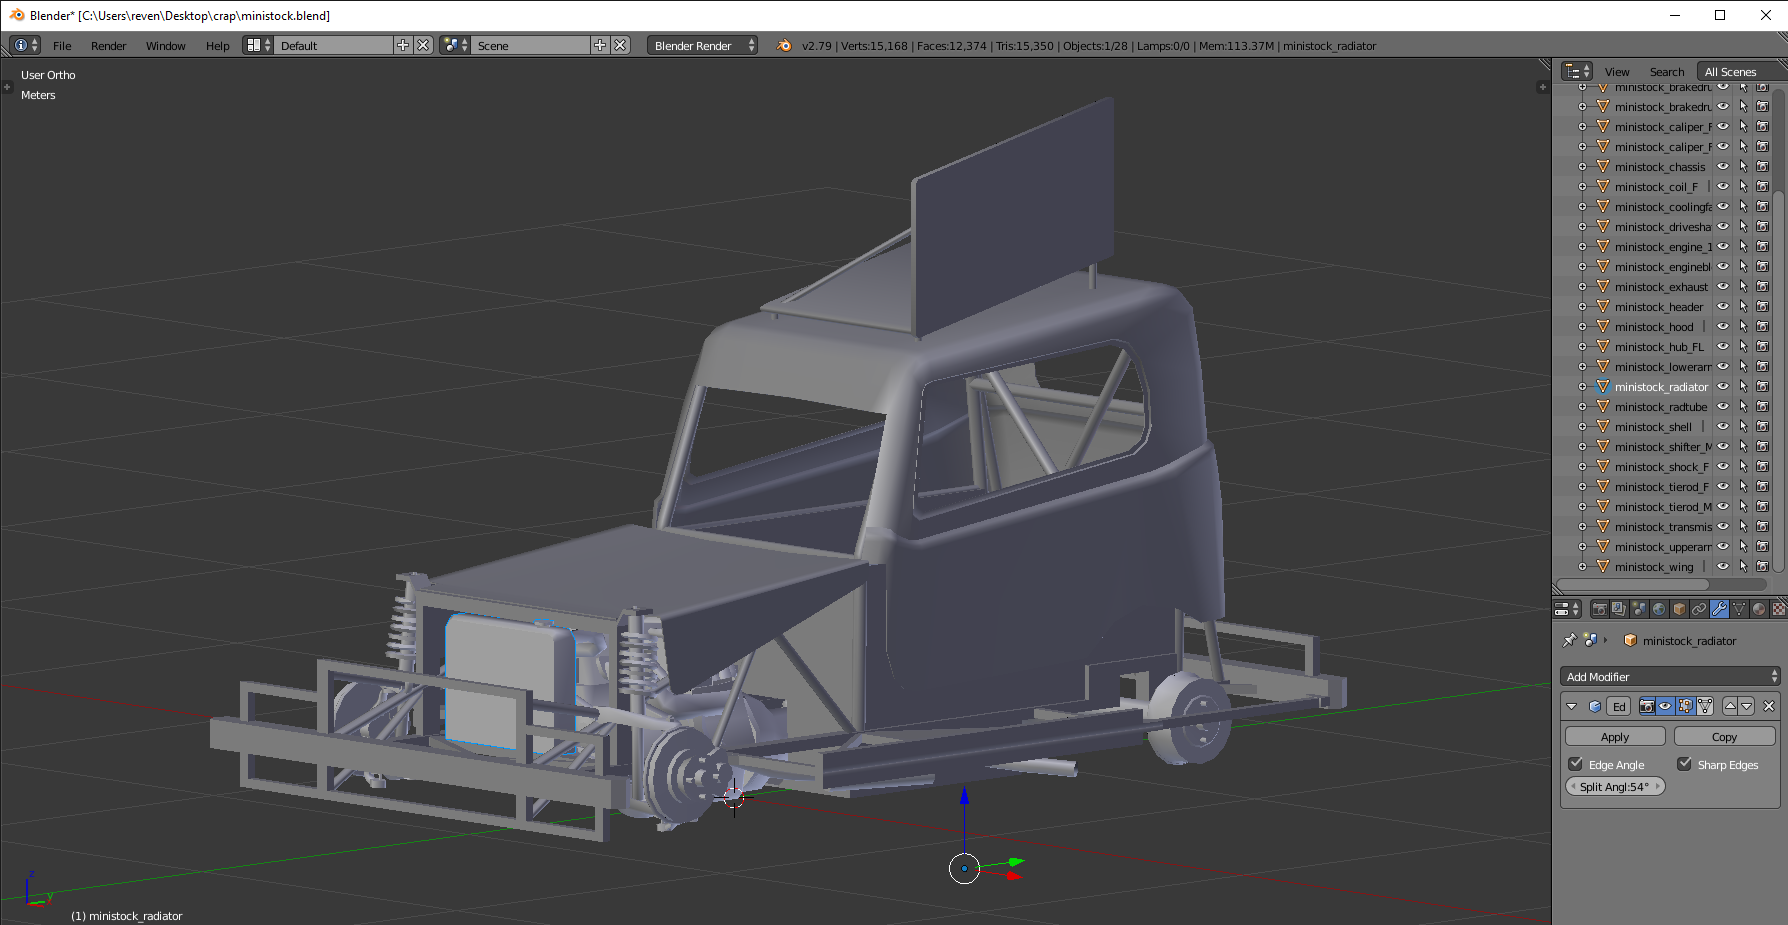
Task: Uncheck the Sharp Edges checkbox
Action: pyautogui.click(x=1685, y=764)
